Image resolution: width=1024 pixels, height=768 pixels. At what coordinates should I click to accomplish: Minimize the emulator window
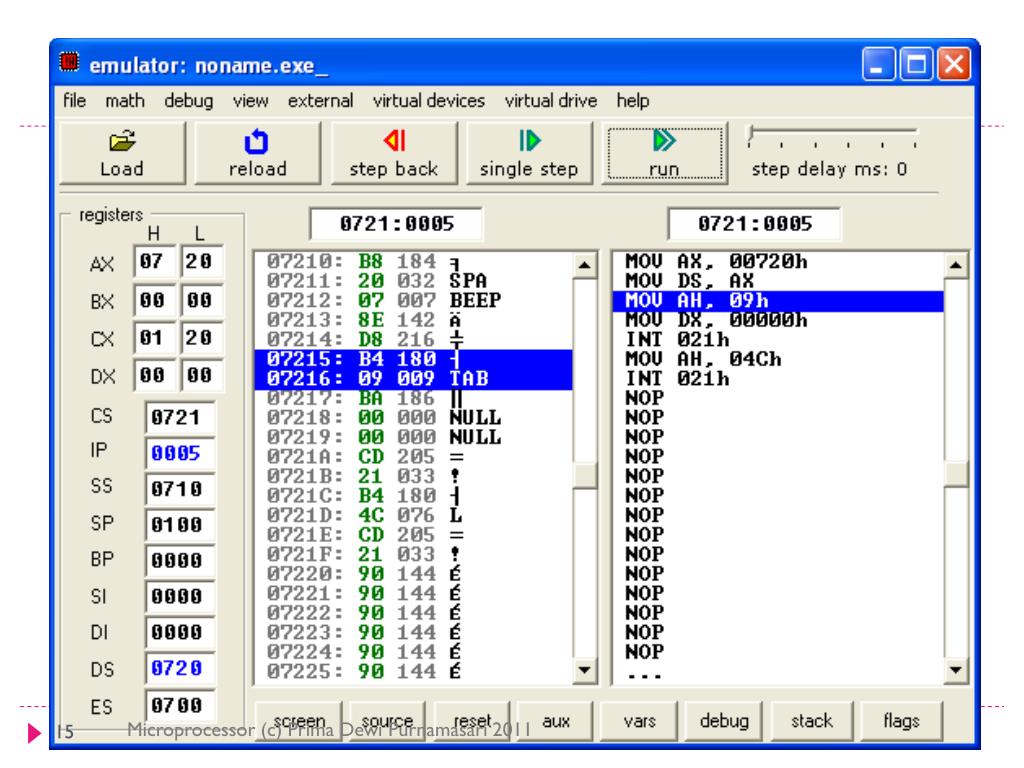878,65
